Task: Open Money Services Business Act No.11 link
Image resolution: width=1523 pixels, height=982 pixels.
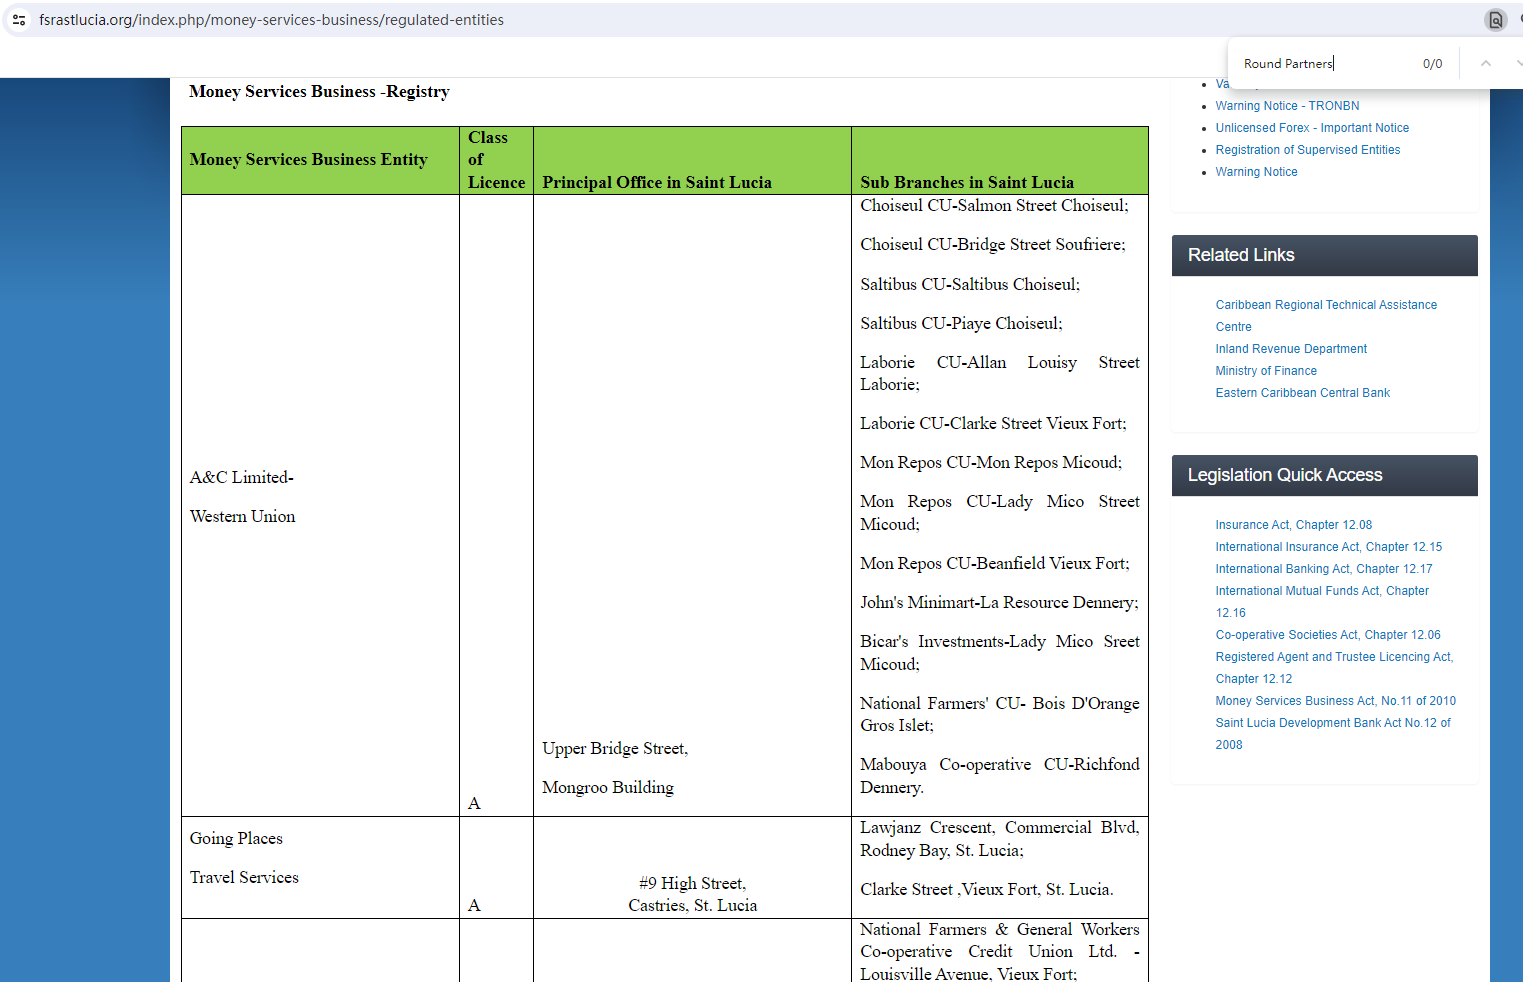Action: [x=1335, y=701]
